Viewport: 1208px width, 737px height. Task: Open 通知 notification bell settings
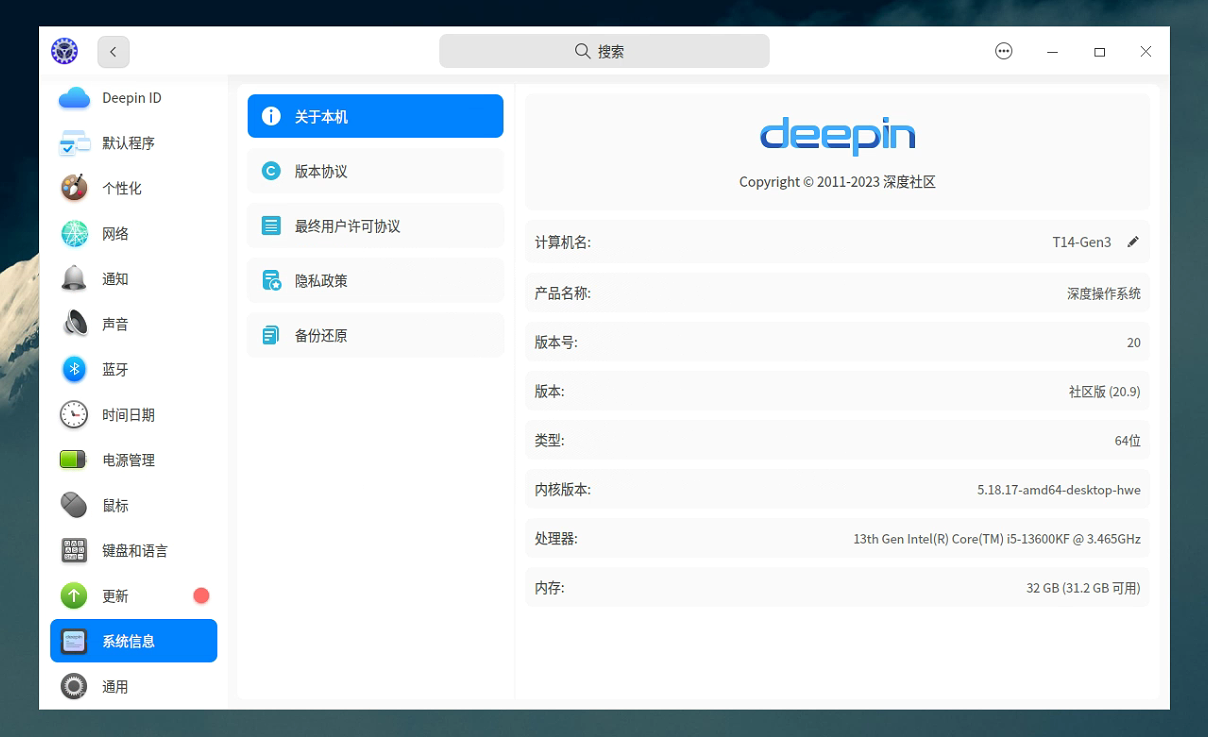point(133,279)
